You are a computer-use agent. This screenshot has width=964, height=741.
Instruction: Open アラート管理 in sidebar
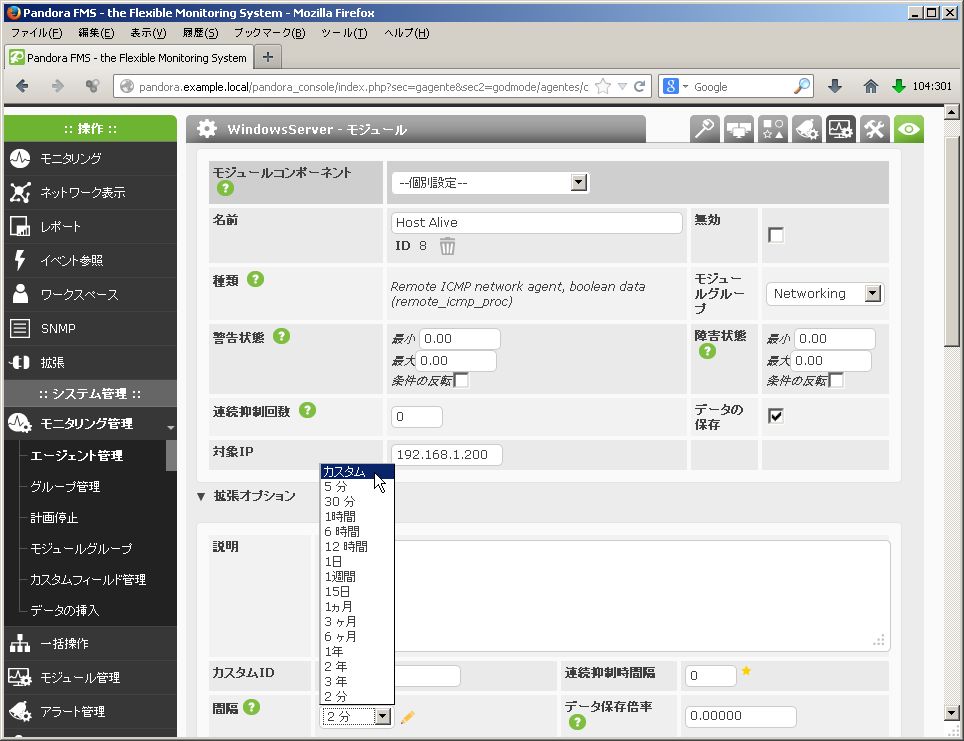coord(90,711)
